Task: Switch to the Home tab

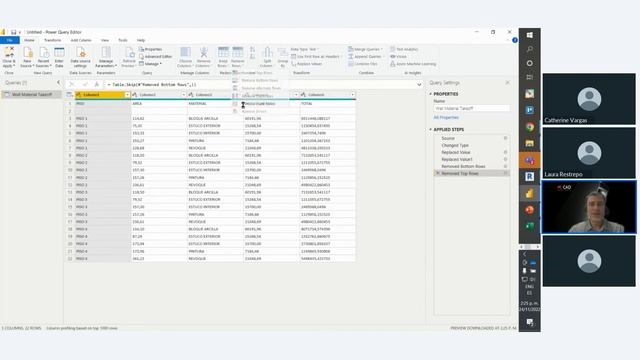Action: [x=29, y=40]
